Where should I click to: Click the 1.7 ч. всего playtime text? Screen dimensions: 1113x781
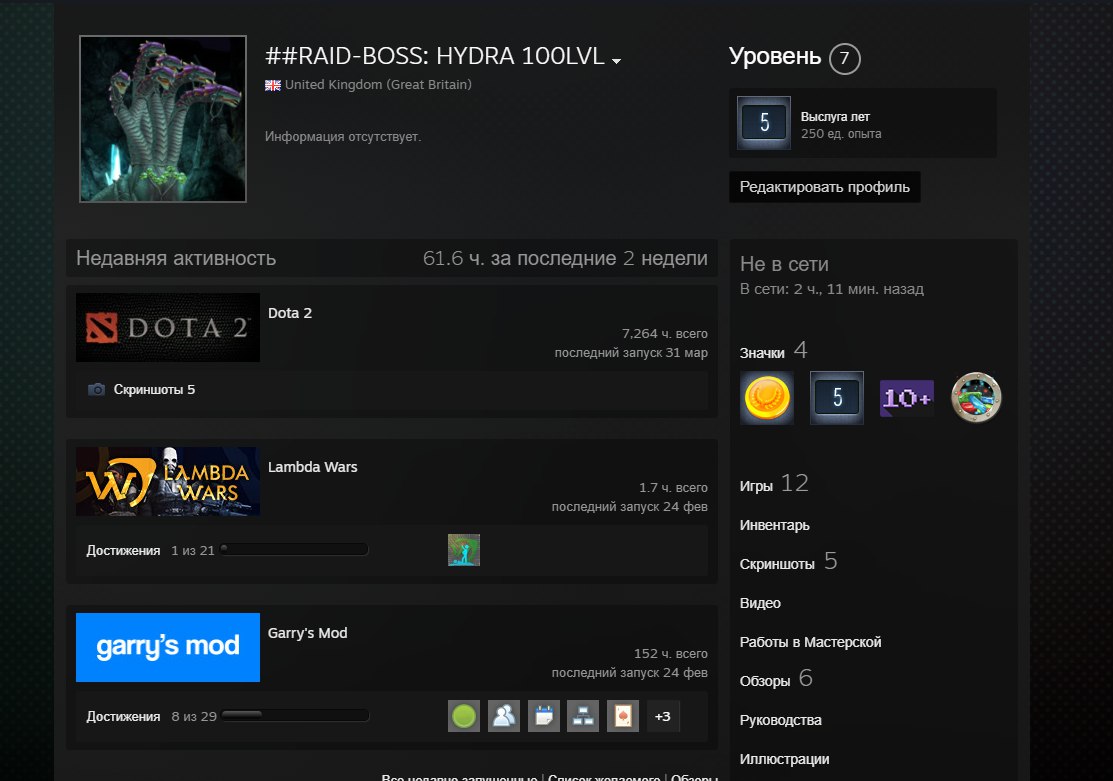pyautogui.click(x=673, y=488)
